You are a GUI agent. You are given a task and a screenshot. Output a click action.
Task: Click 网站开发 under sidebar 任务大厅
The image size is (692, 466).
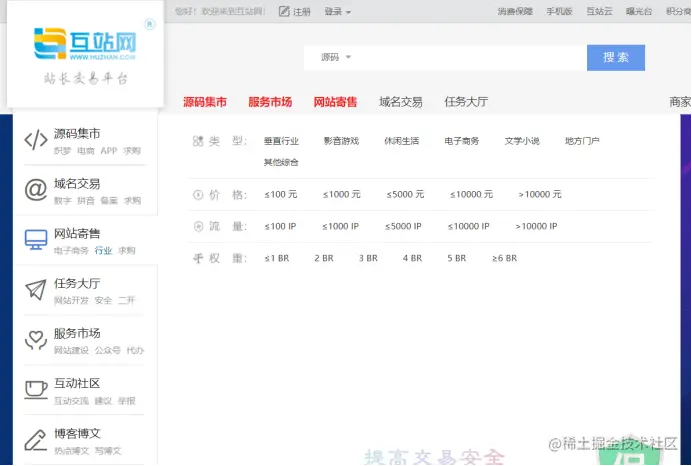[71, 301]
